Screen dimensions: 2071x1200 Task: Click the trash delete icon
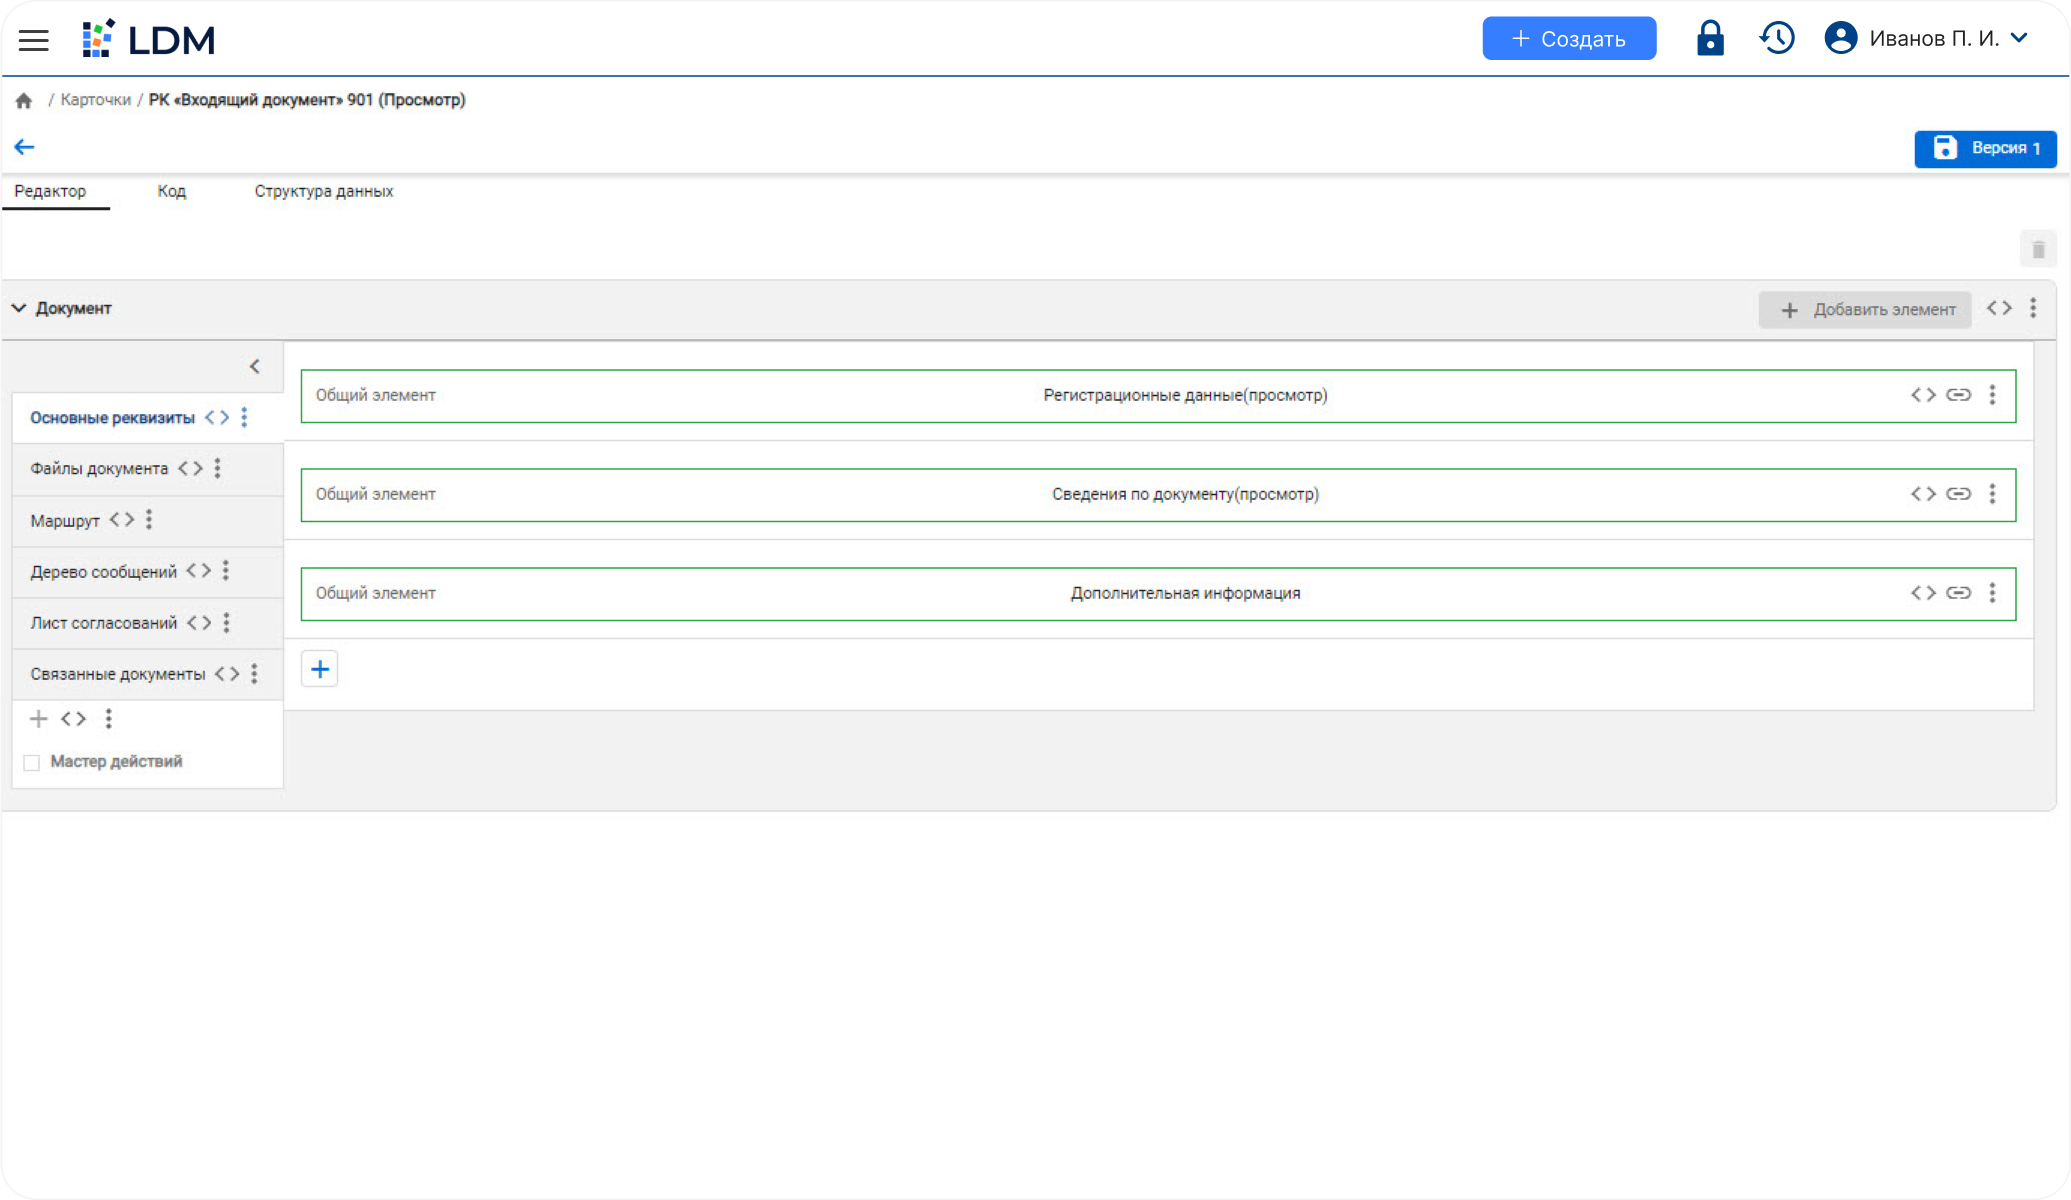[x=2037, y=249]
